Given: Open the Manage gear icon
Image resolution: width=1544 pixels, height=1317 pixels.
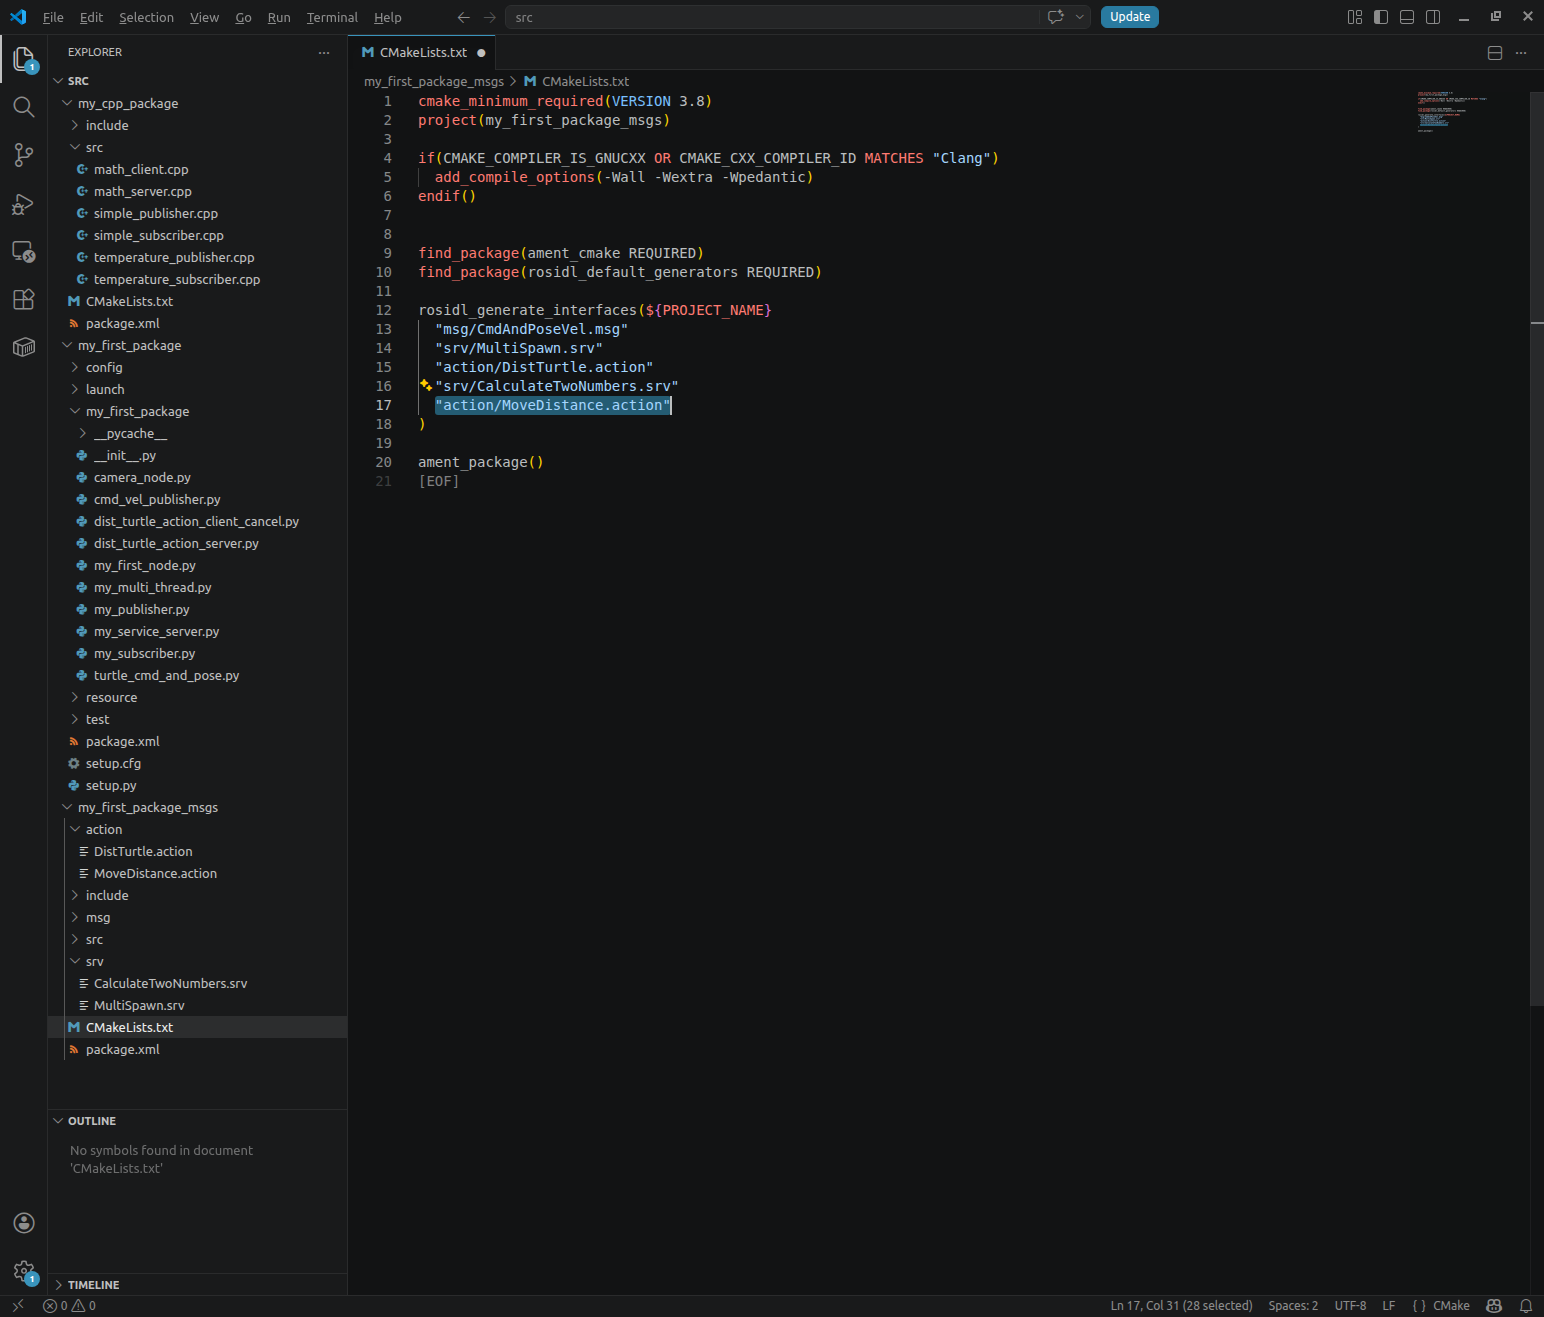Looking at the screenshot, I should [x=24, y=1271].
